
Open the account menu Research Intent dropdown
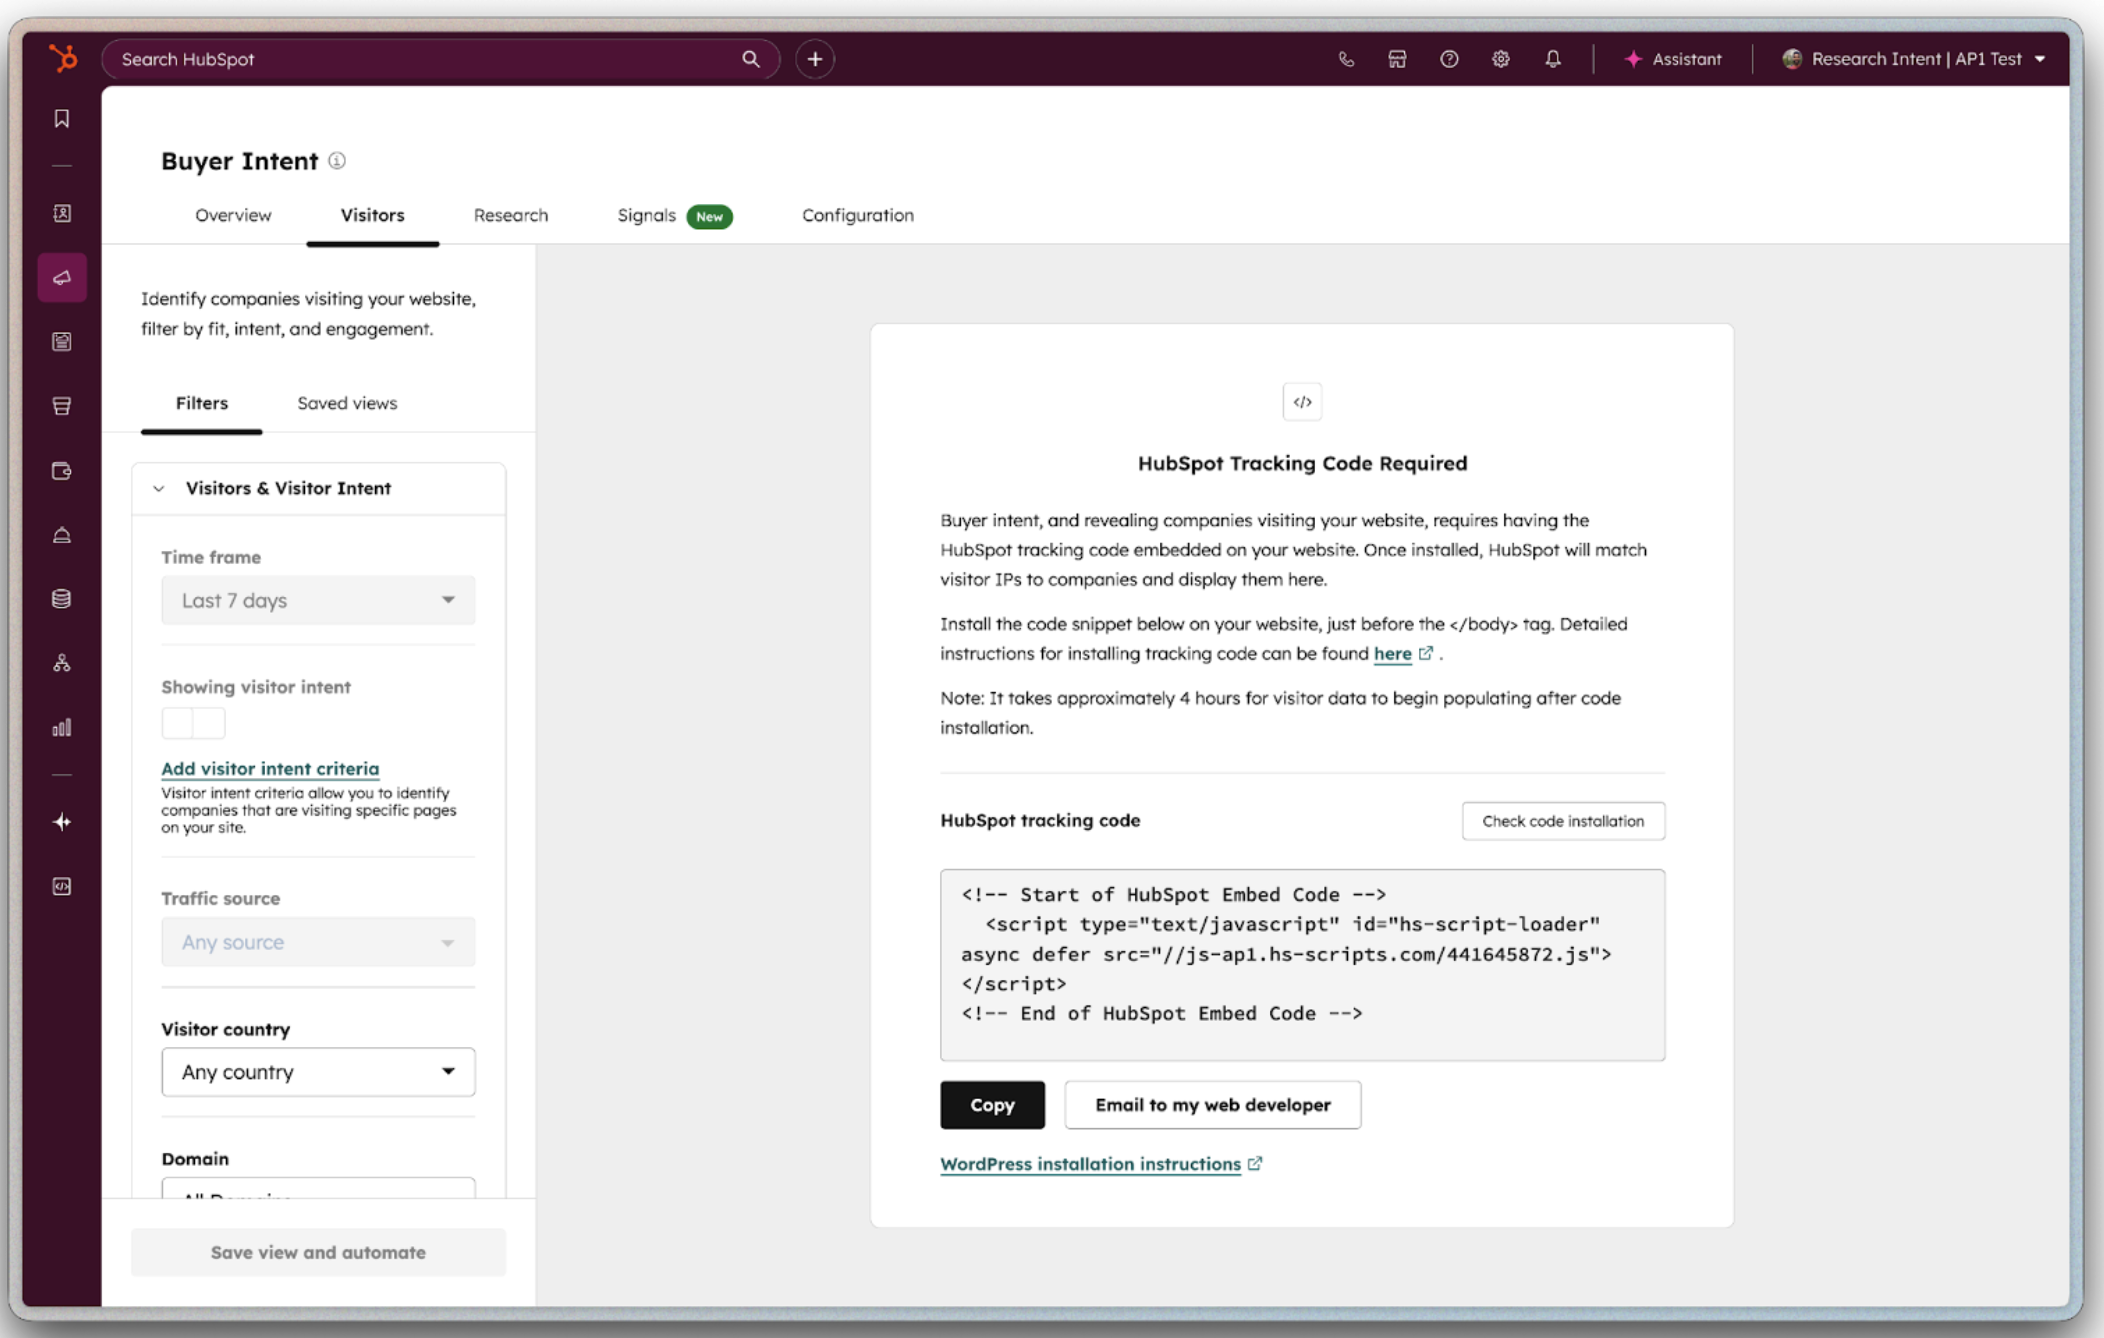(1915, 59)
